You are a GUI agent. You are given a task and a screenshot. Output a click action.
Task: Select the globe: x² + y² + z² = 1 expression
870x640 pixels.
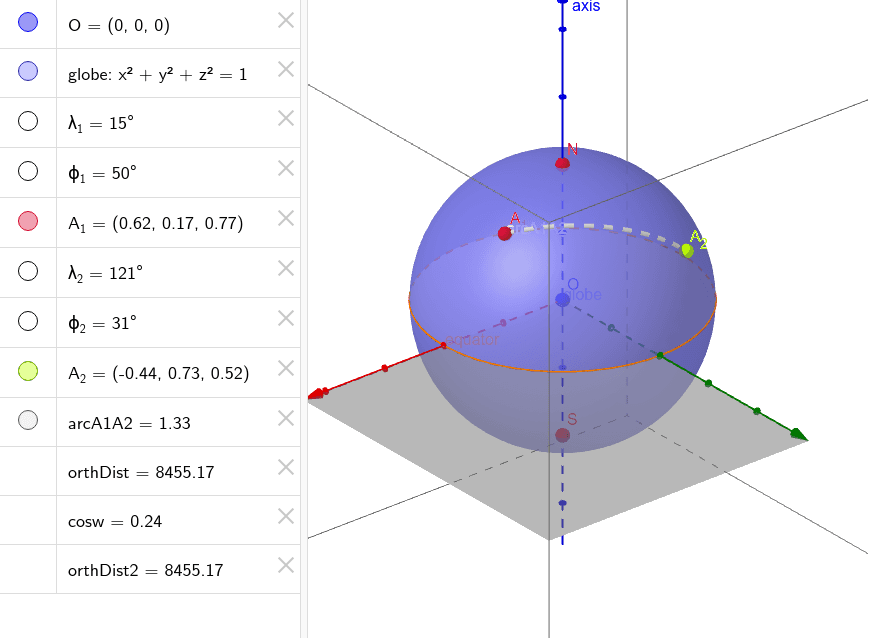pos(158,74)
